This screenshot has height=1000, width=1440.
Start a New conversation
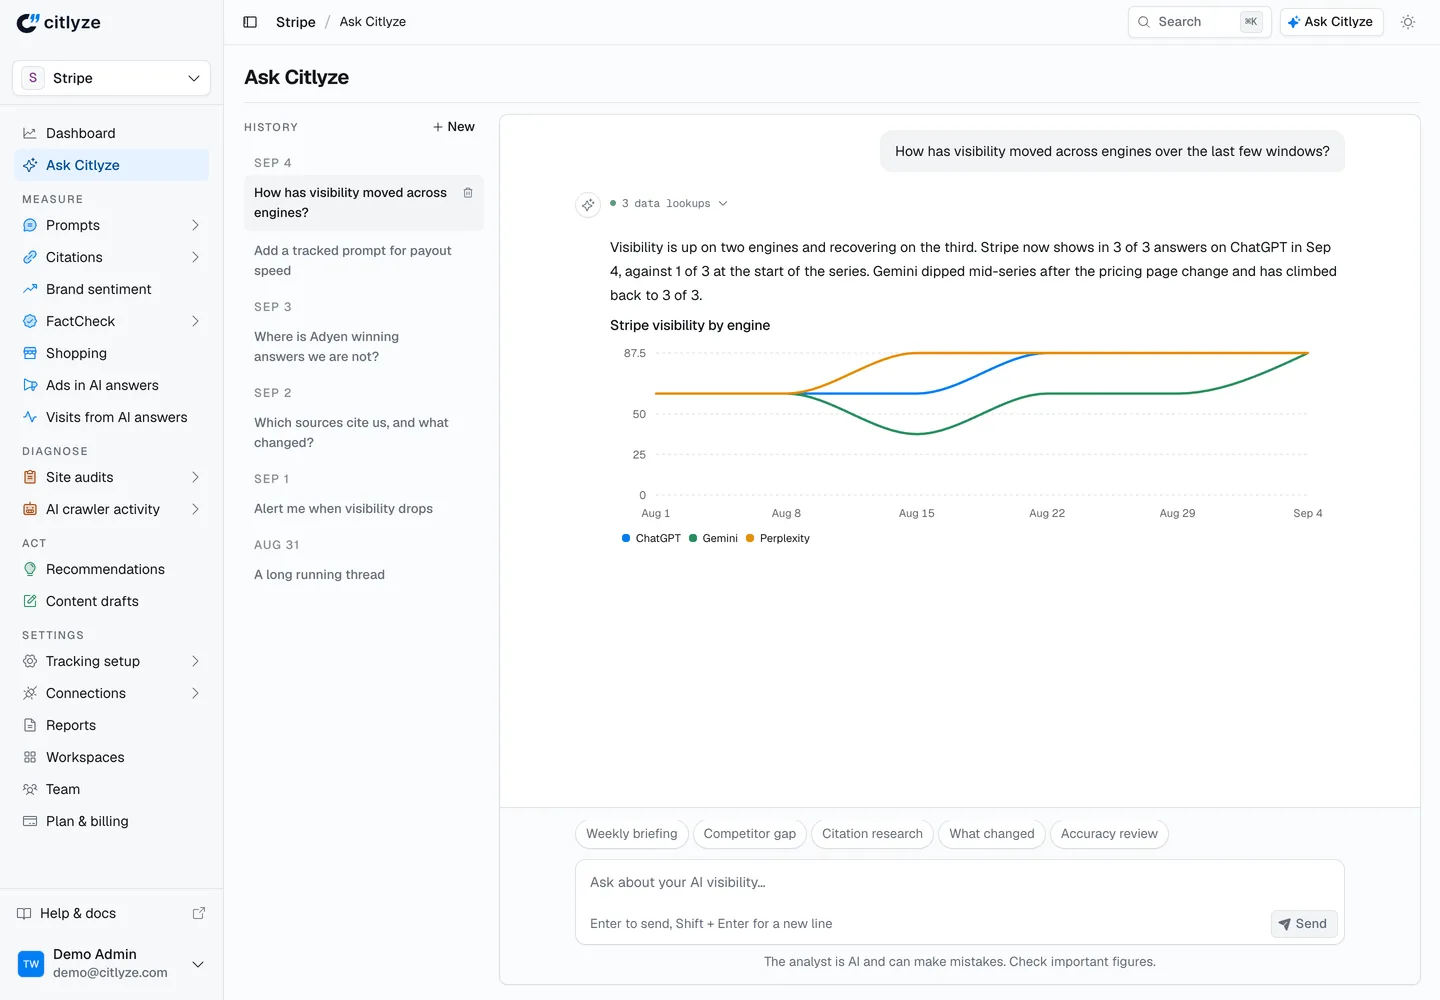(x=454, y=127)
